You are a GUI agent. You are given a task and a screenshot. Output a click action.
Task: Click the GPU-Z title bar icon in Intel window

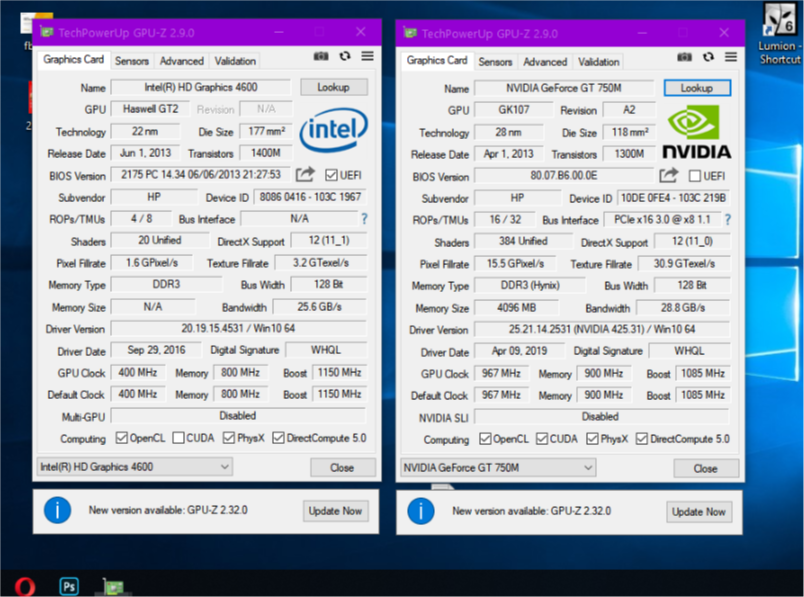[x=47, y=32]
